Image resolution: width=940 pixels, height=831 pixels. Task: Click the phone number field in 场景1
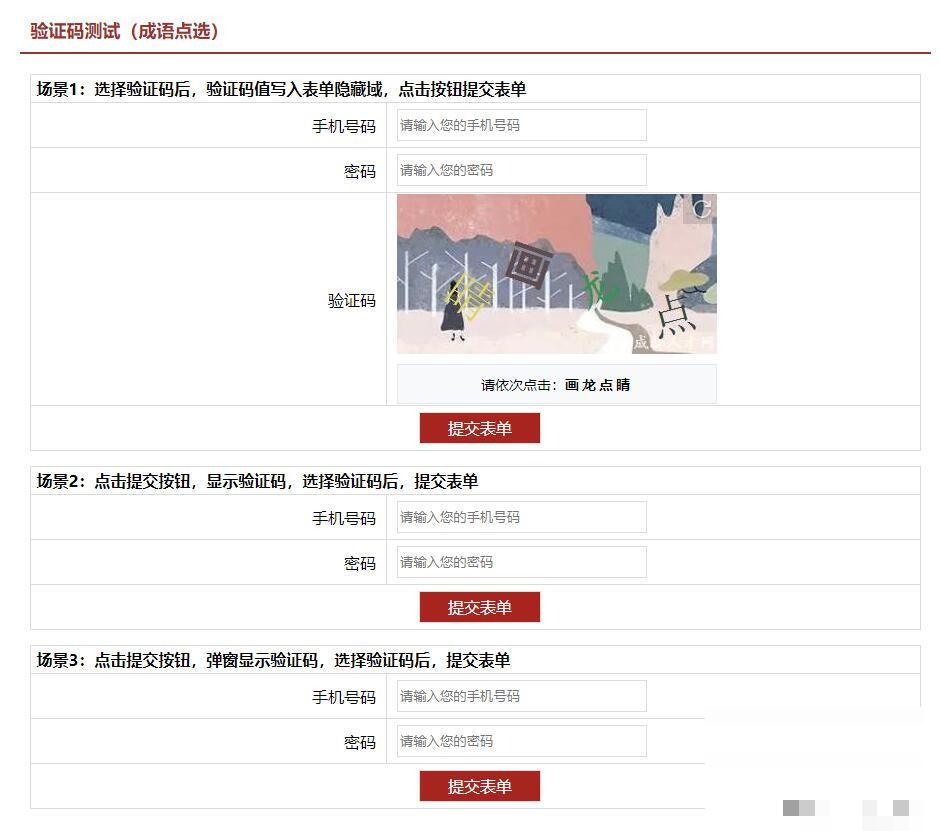pyautogui.click(x=520, y=124)
